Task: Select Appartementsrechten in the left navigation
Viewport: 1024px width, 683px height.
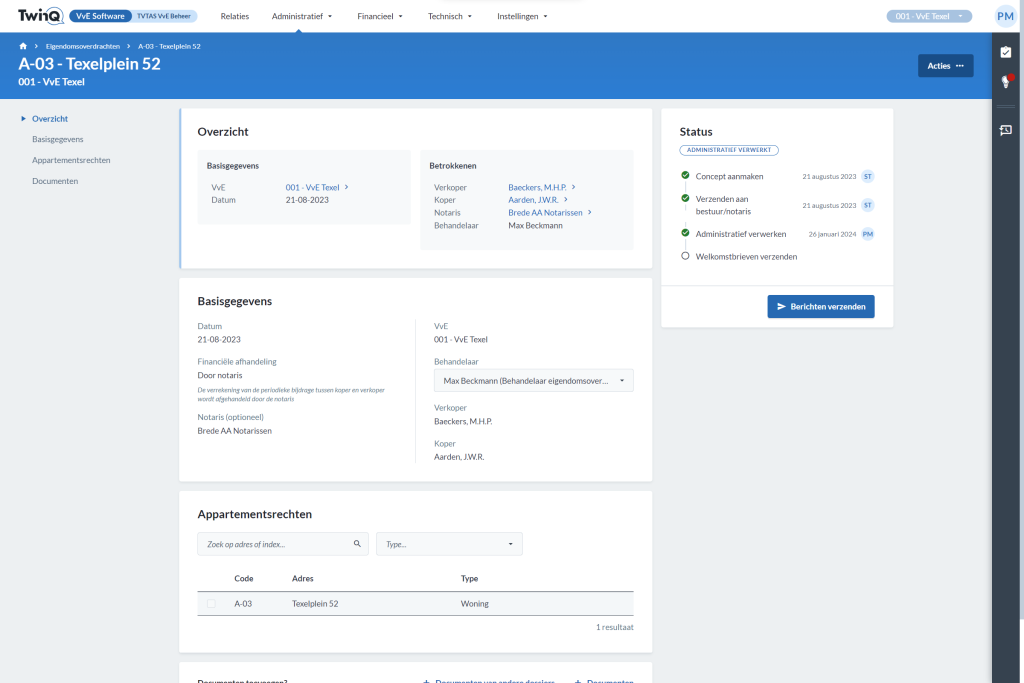Action: click(x=71, y=160)
